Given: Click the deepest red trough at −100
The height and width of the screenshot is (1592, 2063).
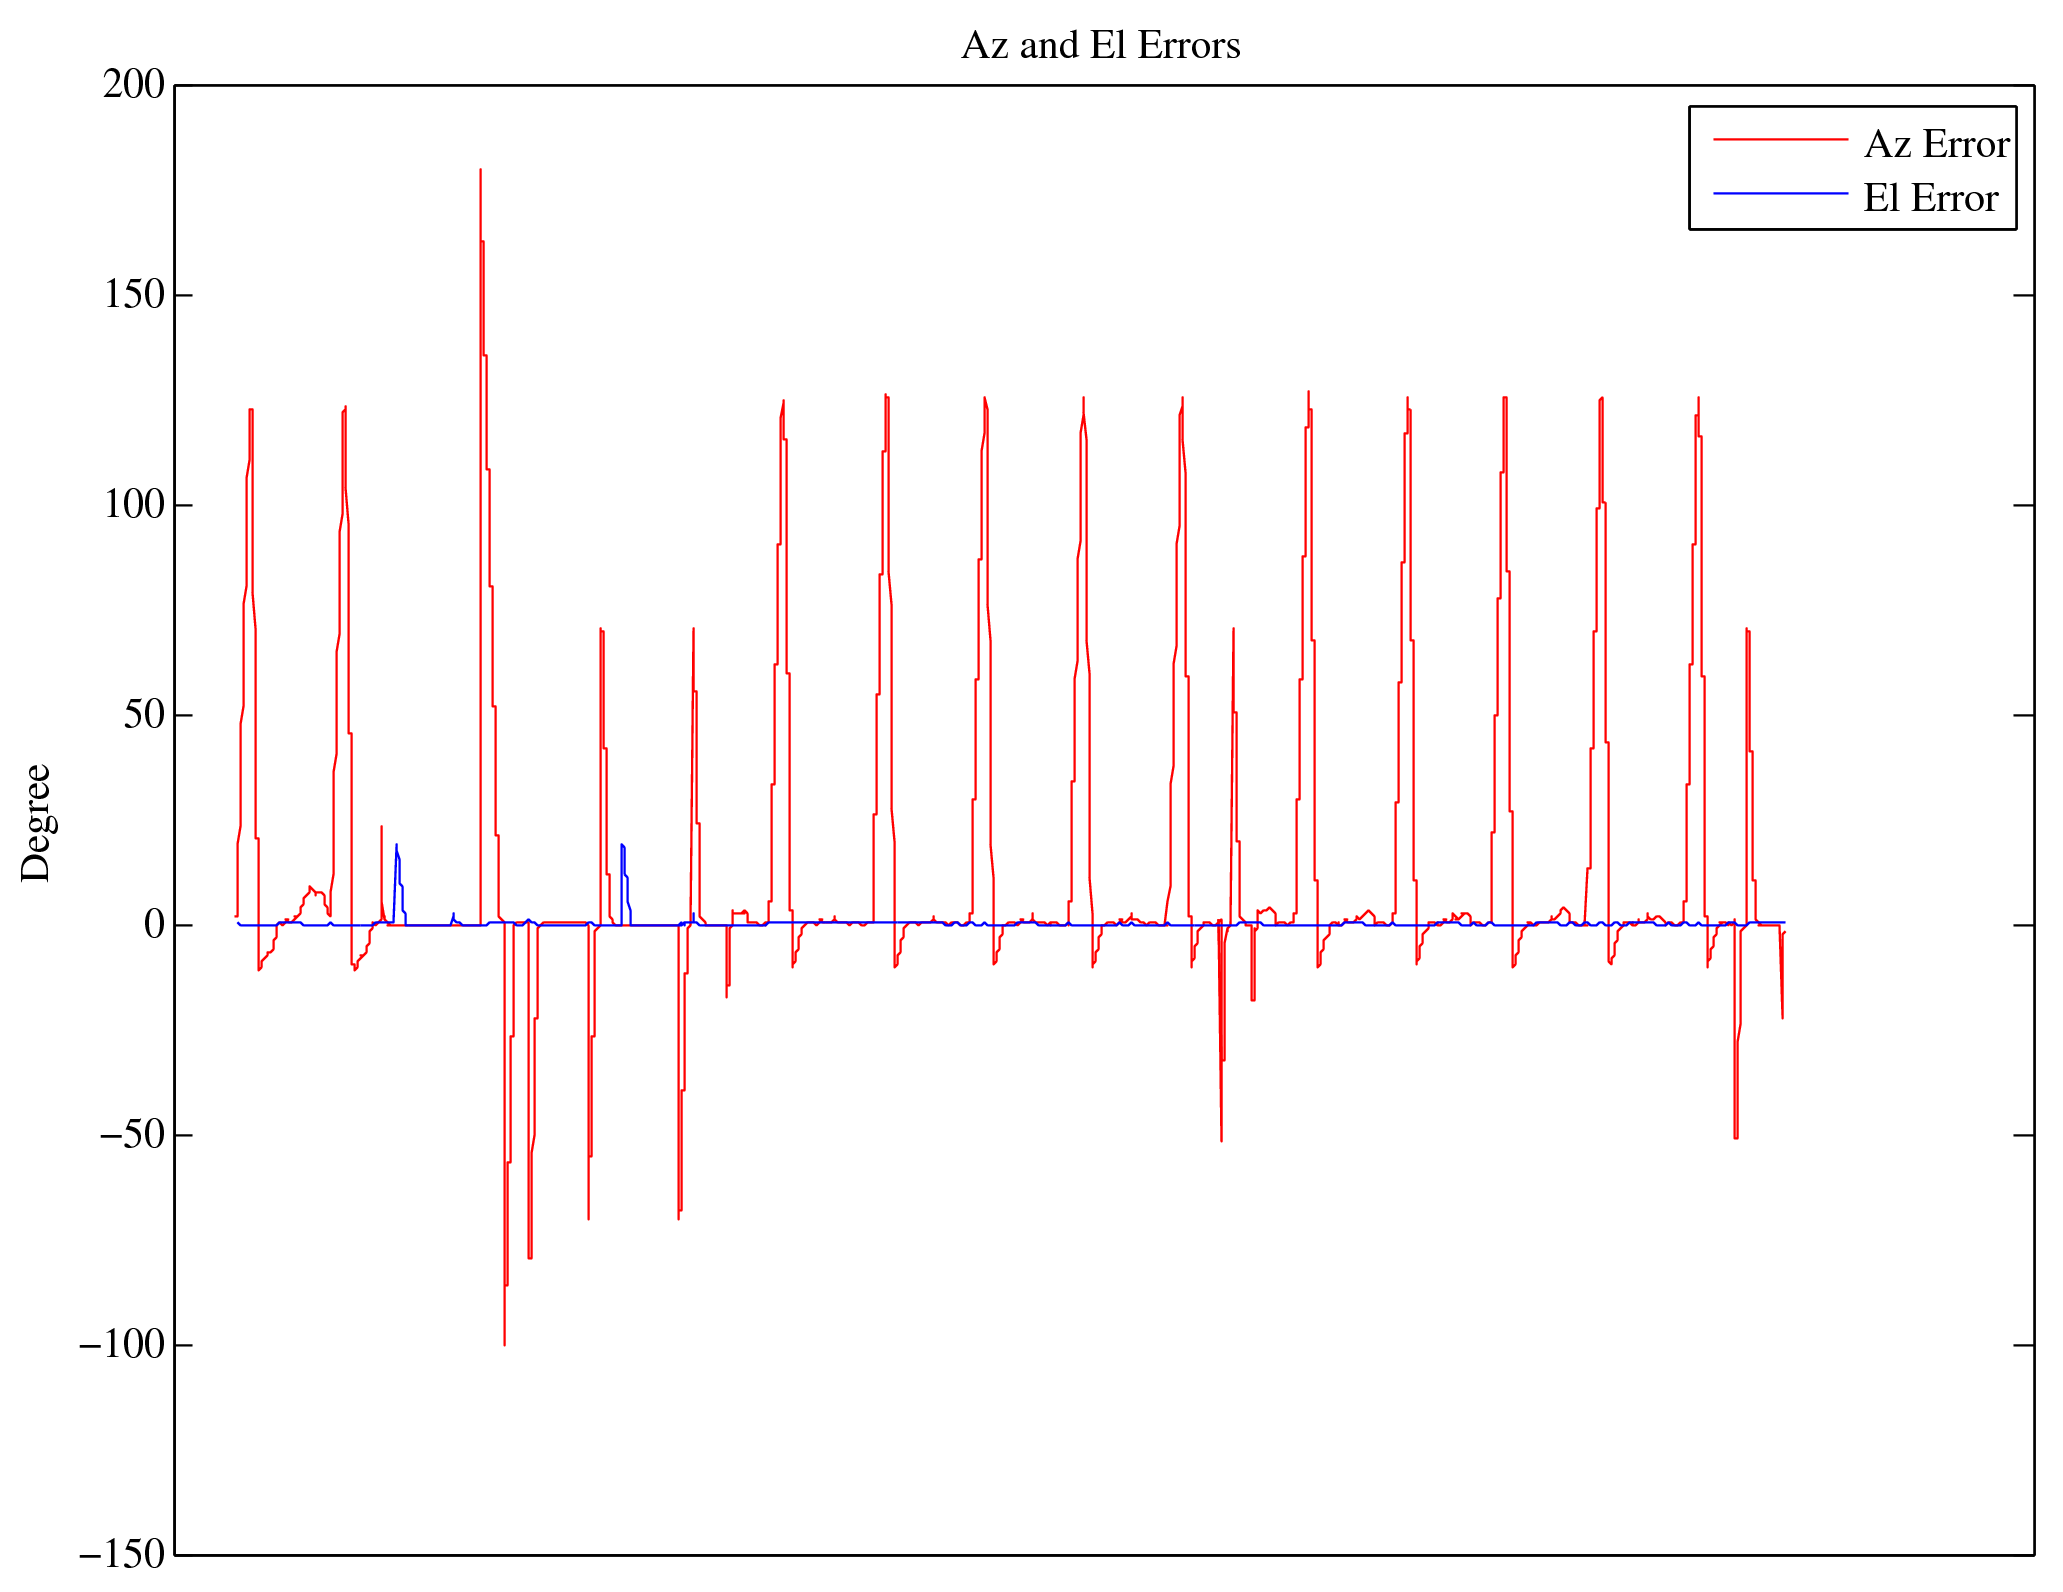Looking at the screenshot, I should tap(504, 1342).
